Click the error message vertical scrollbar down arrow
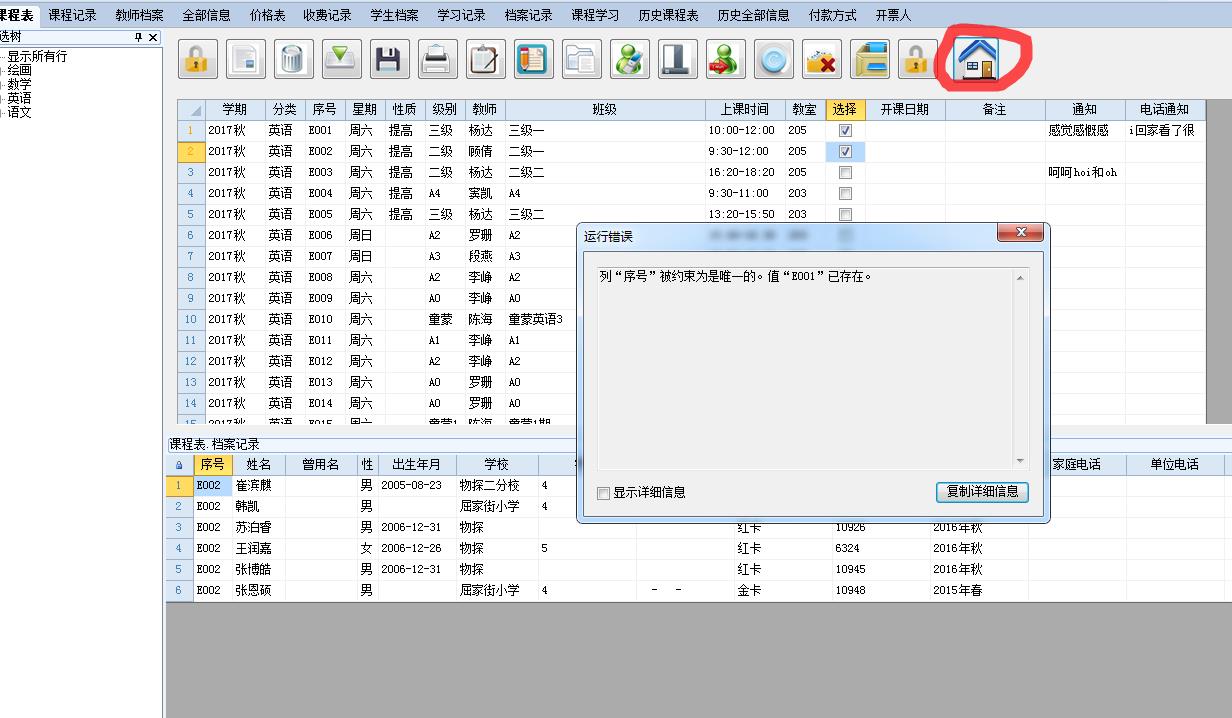Viewport: 1232px width, 718px height. pyautogui.click(x=1020, y=461)
